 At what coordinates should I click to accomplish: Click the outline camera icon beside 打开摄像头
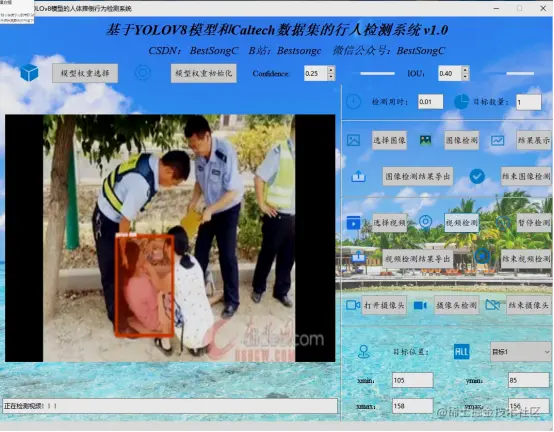pos(353,305)
